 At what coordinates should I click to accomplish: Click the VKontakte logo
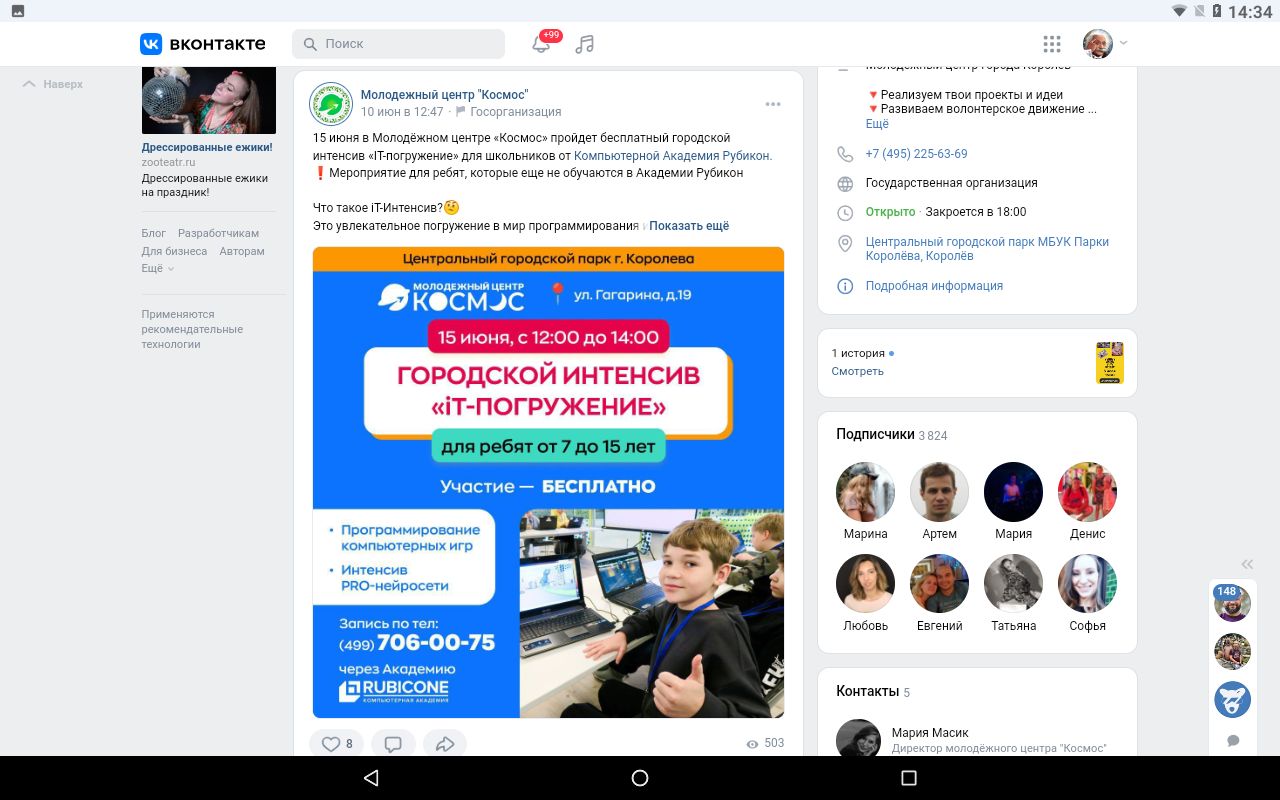pyautogui.click(x=203, y=44)
